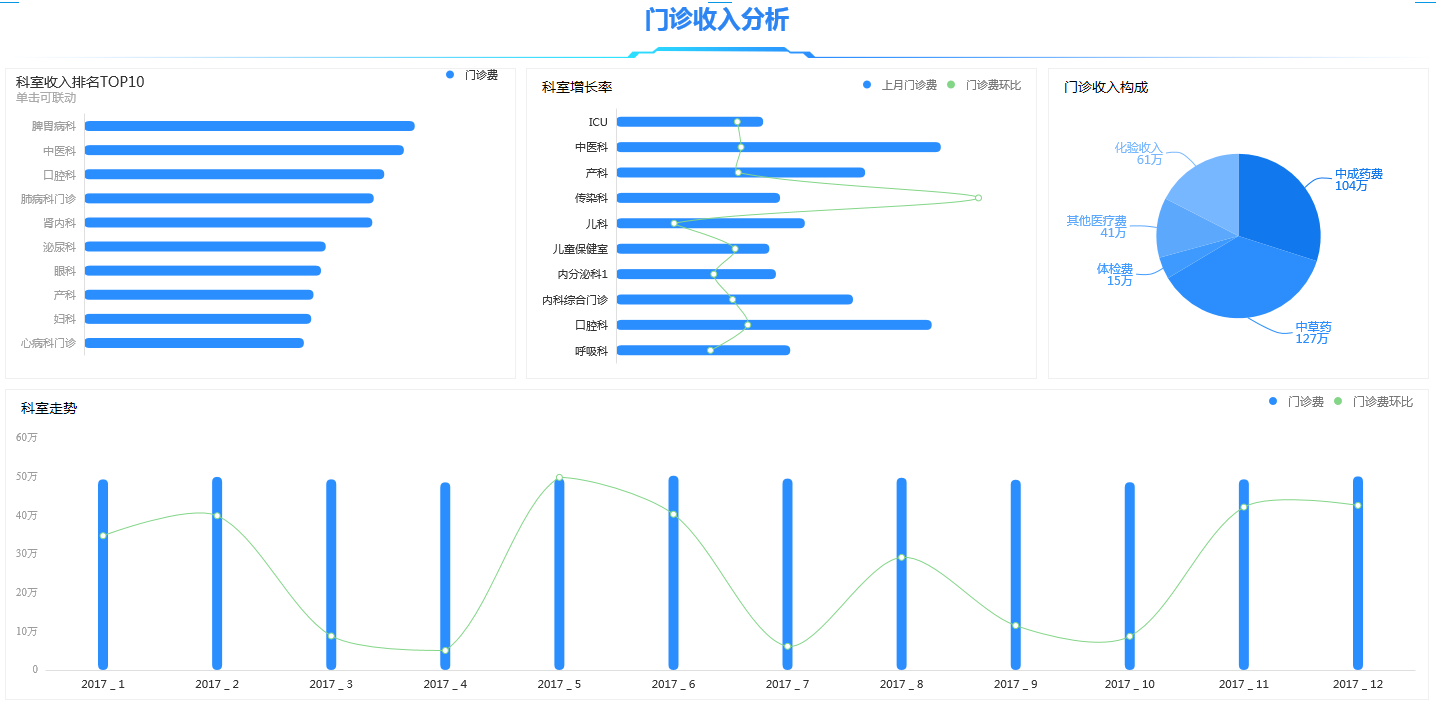Click the 心病科门诊 bar
The height and width of the screenshot is (701, 1436).
point(194,343)
